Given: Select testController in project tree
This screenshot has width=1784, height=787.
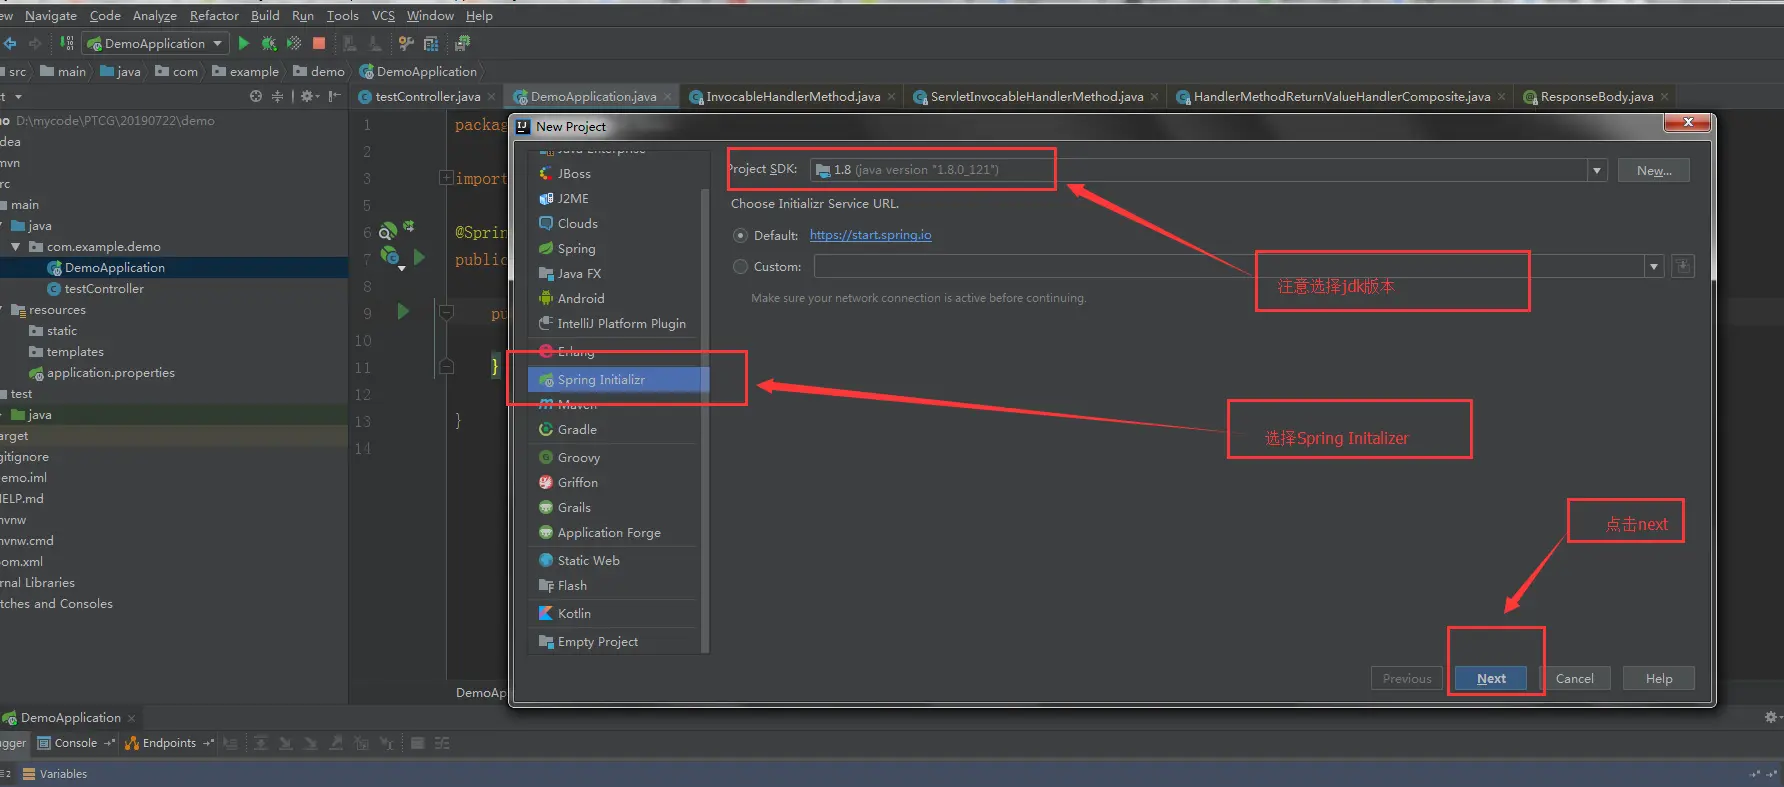Looking at the screenshot, I should click(104, 289).
